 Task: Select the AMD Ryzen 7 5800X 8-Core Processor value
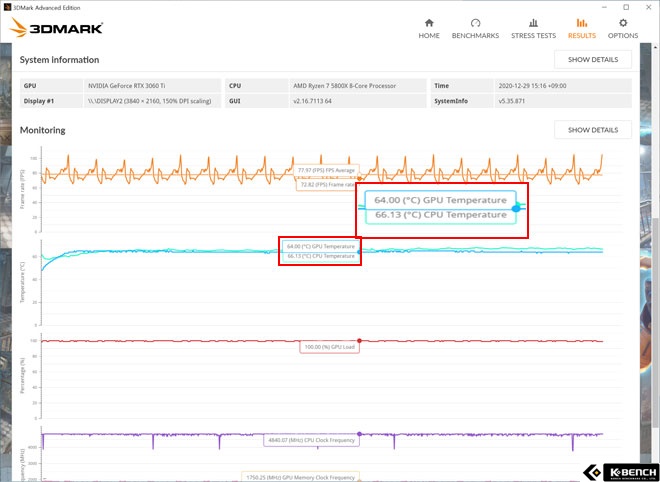click(344, 86)
